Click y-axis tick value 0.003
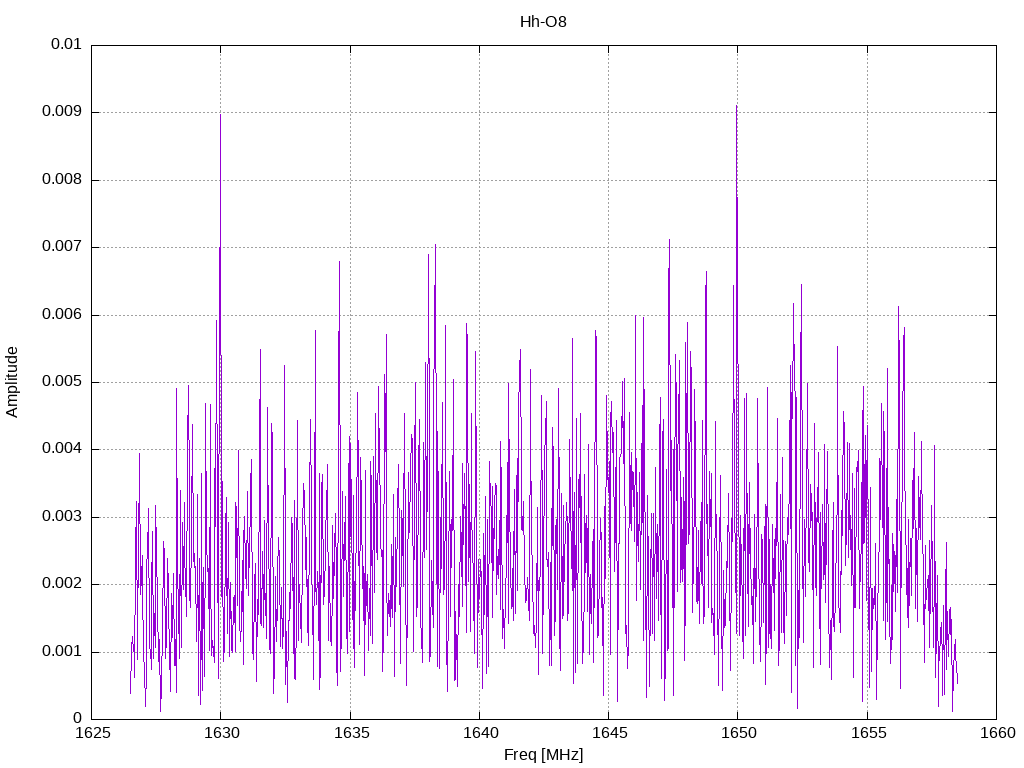This screenshot has height=768, width=1024. click(x=61, y=517)
